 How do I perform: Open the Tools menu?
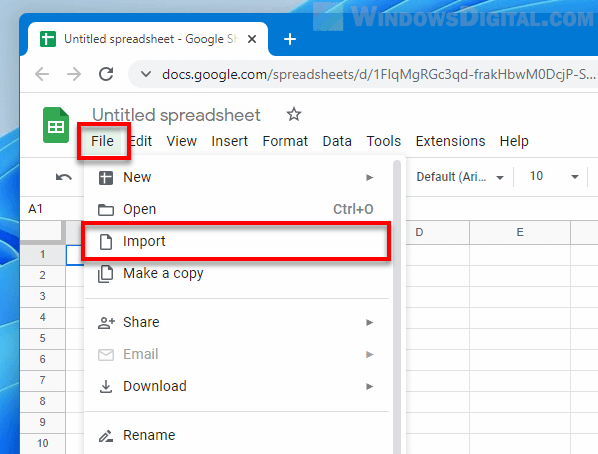[x=384, y=141]
